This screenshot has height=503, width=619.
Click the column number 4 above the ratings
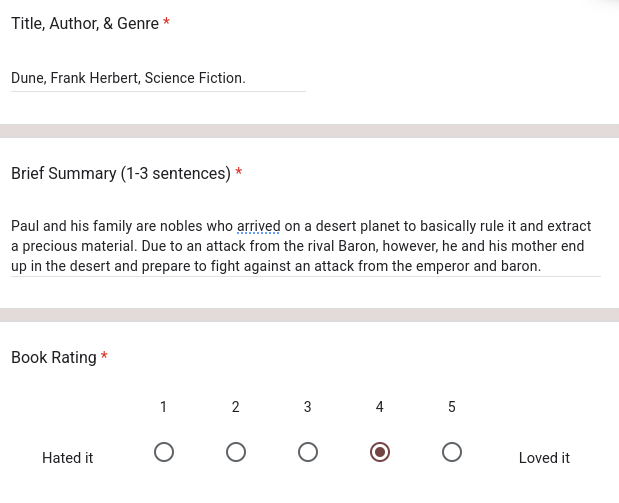[380, 407]
